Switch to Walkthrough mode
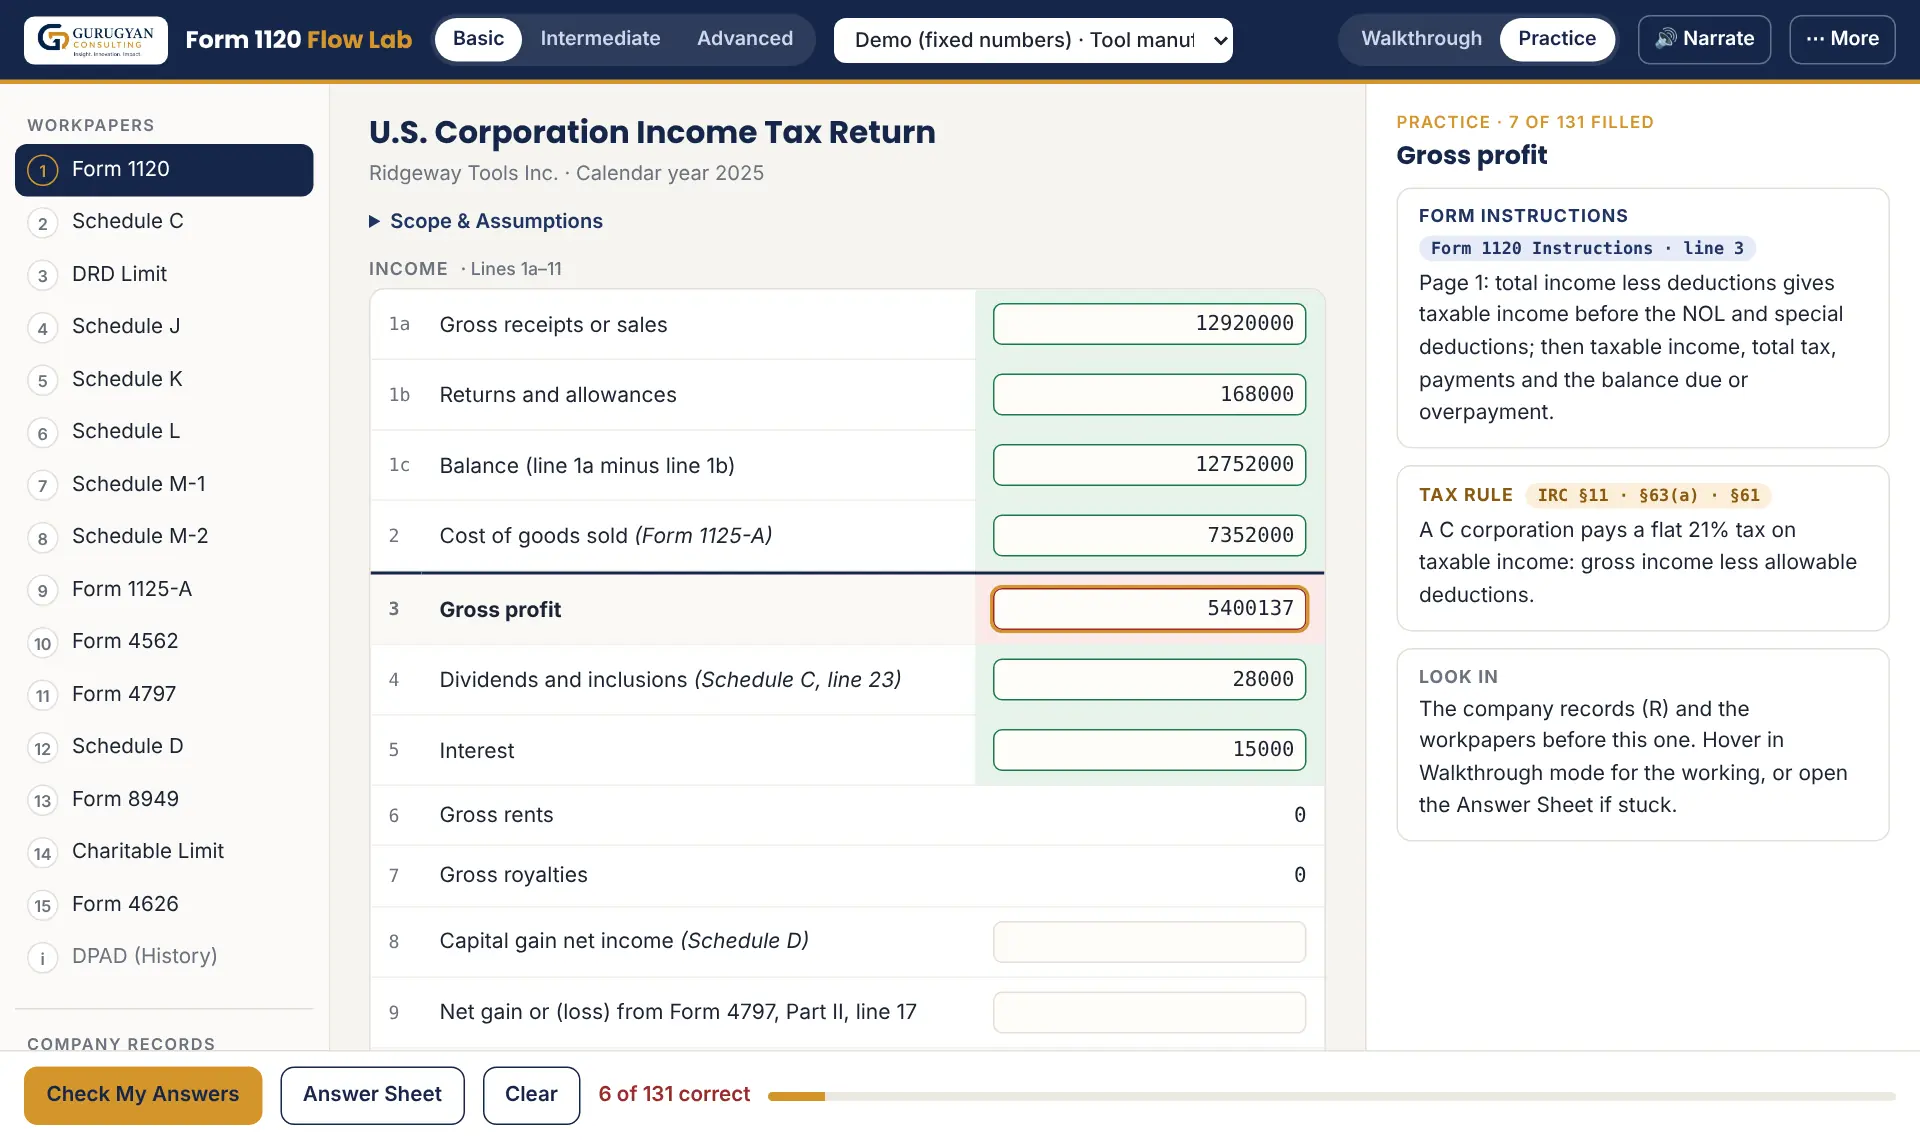 [1421, 39]
